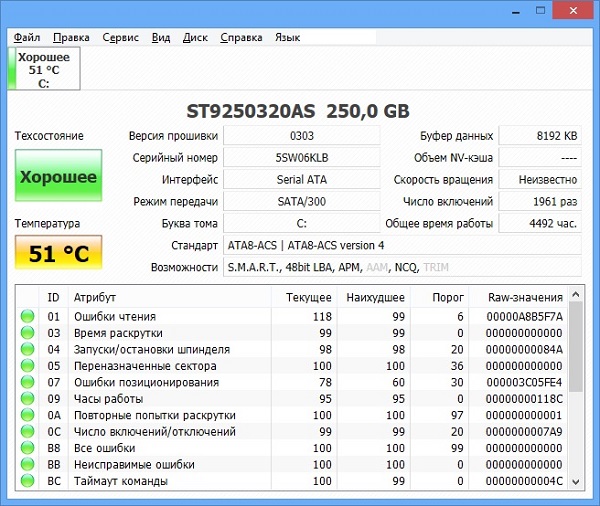Click the Температура label
The width and height of the screenshot is (600, 506).
47,224
